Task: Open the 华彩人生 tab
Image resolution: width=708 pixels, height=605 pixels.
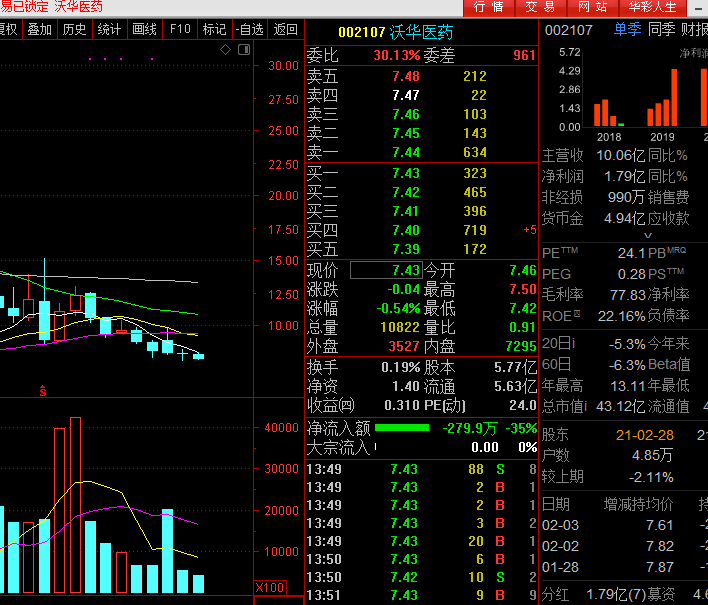Action: (652, 7)
